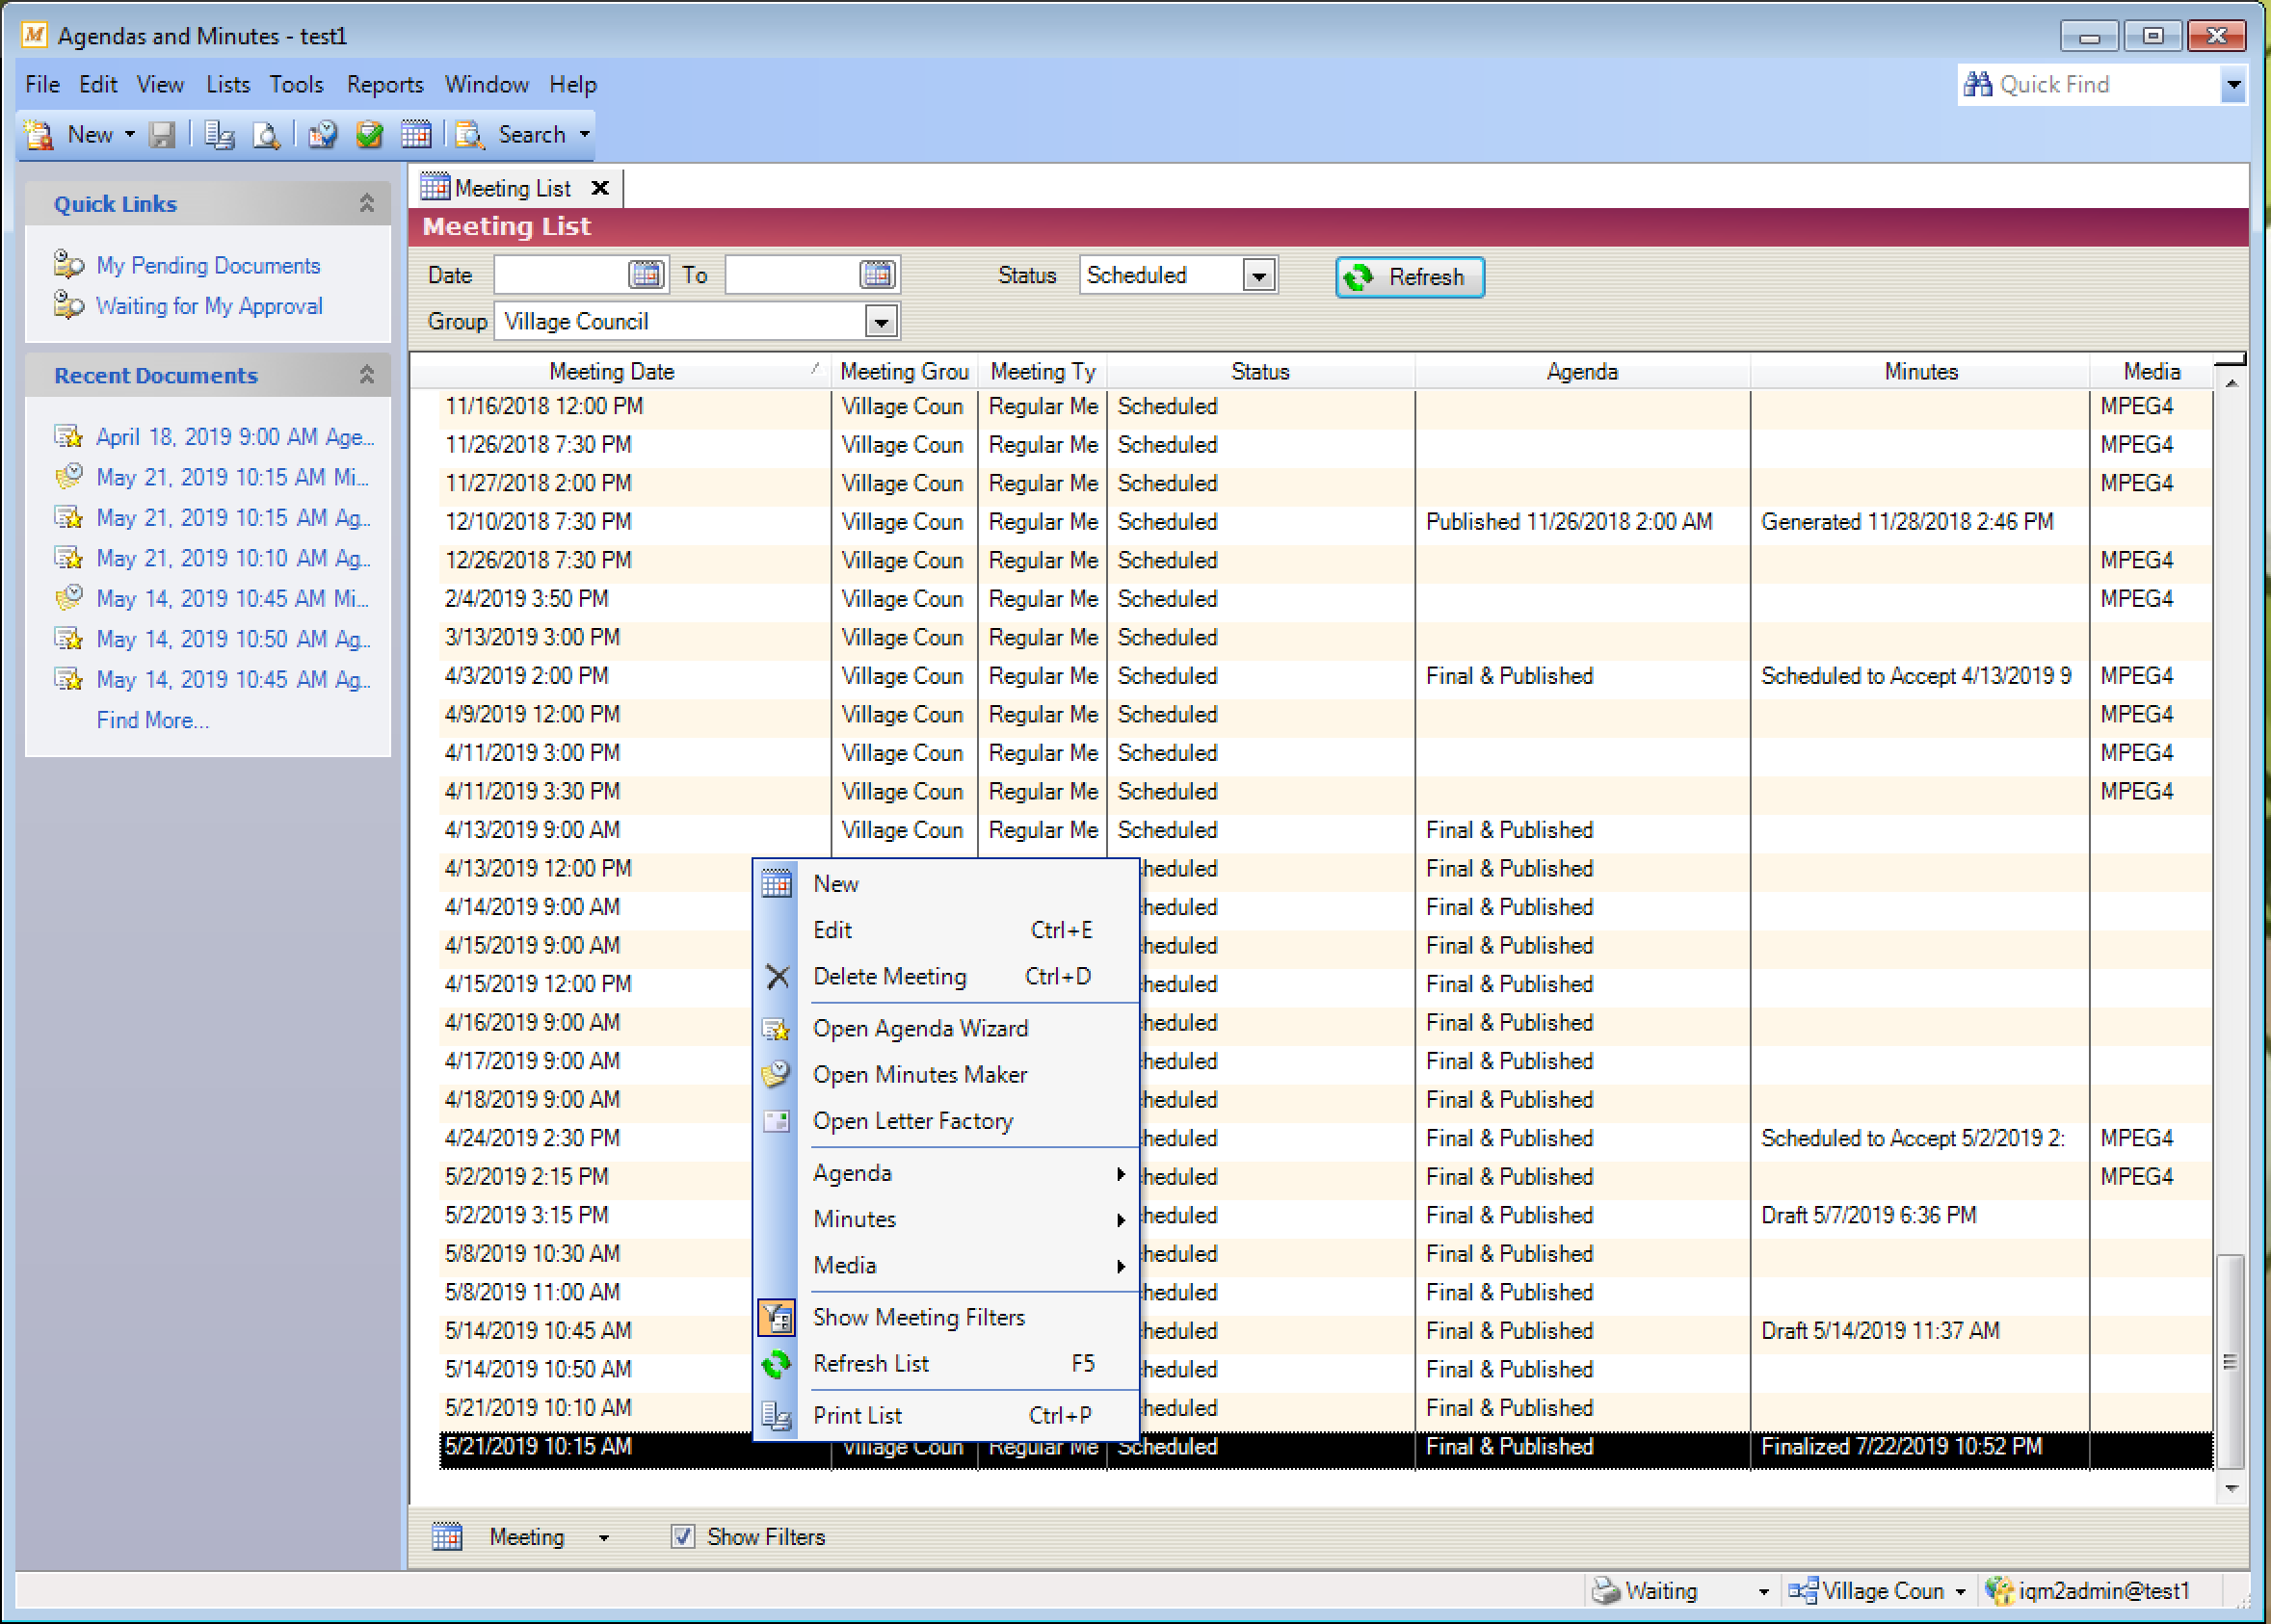
Task: Click the Quick Find binoculars icon
Action: coord(1977,84)
